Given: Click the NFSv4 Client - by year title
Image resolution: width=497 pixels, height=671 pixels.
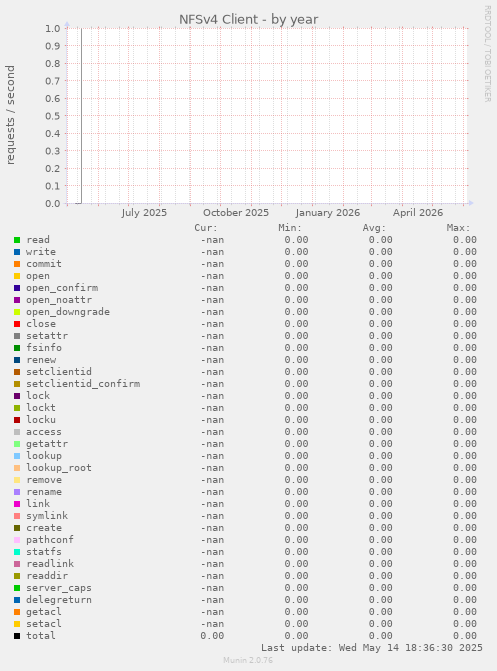Looking at the screenshot, I should (x=248, y=20).
